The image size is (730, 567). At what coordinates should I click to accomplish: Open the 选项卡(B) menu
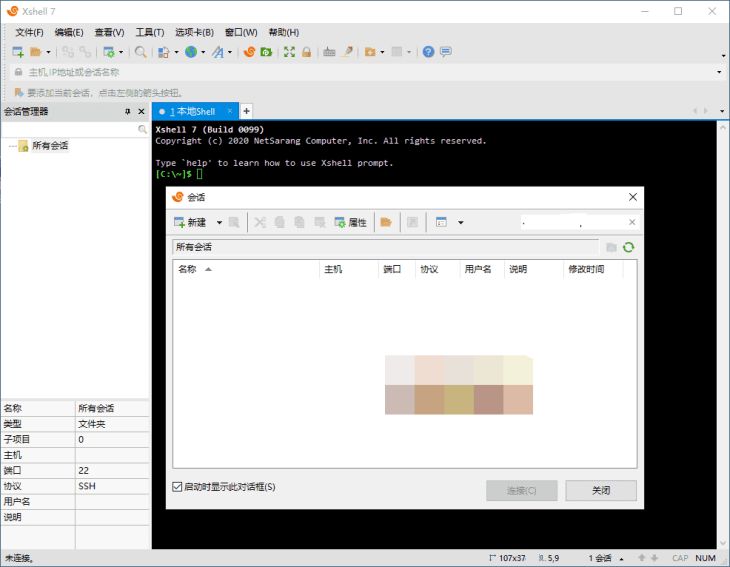click(x=194, y=33)
